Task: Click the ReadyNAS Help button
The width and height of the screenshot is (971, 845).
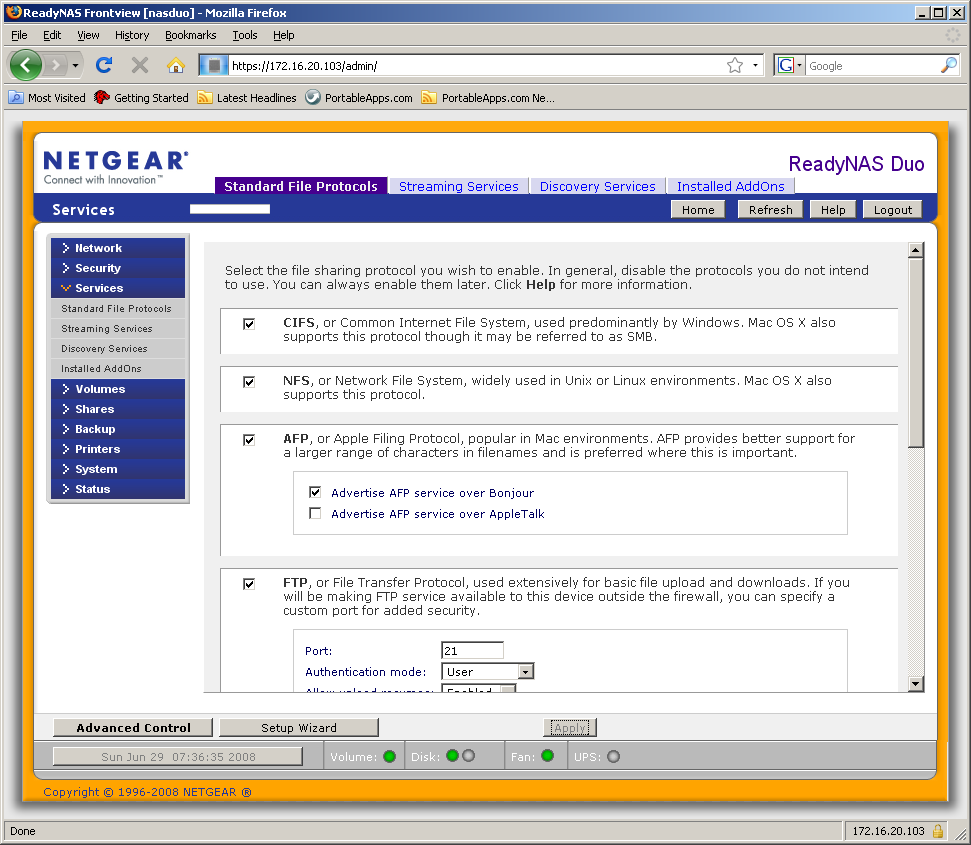Action: tap(833, 210)
